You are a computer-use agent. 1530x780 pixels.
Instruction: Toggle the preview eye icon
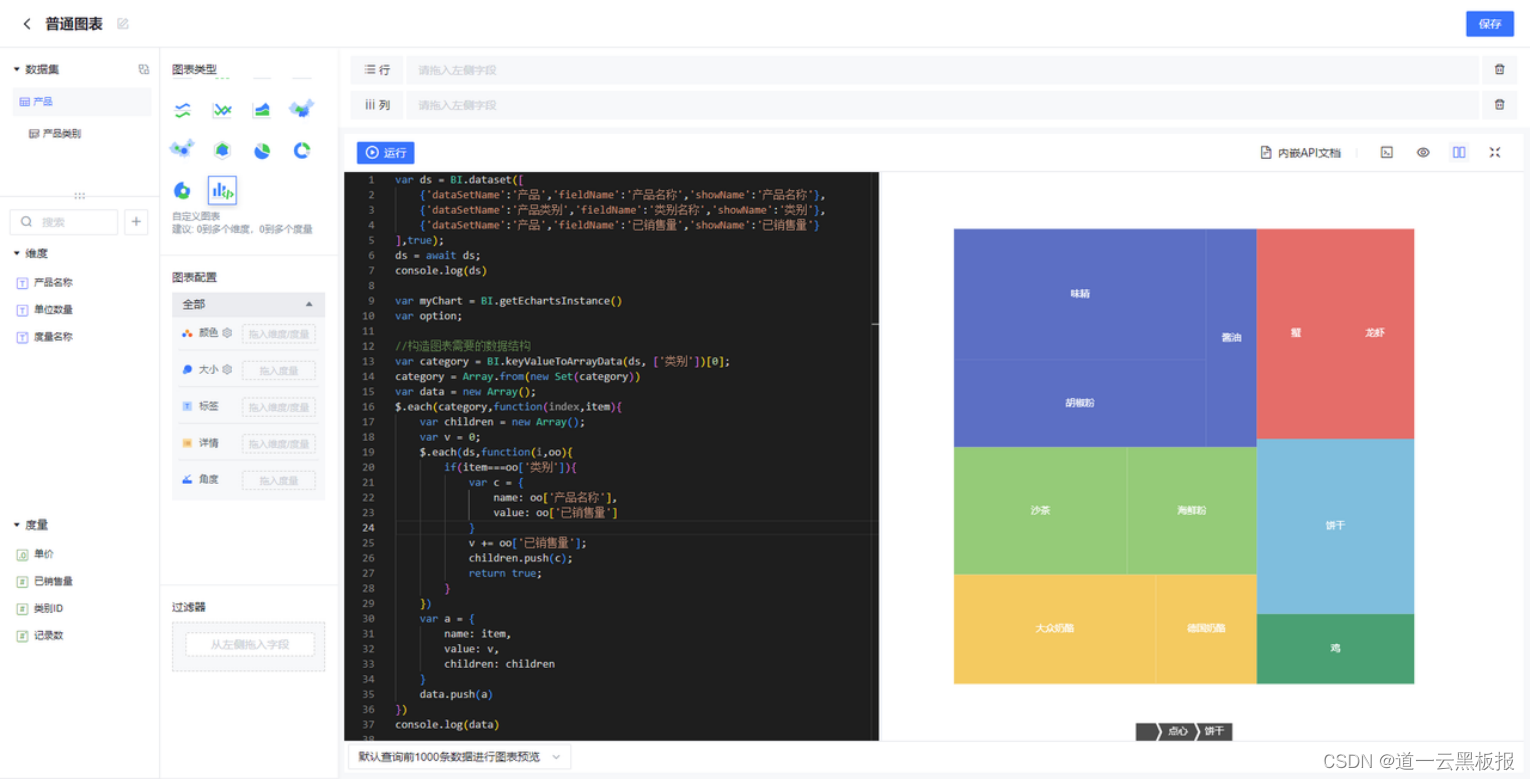1423,153
